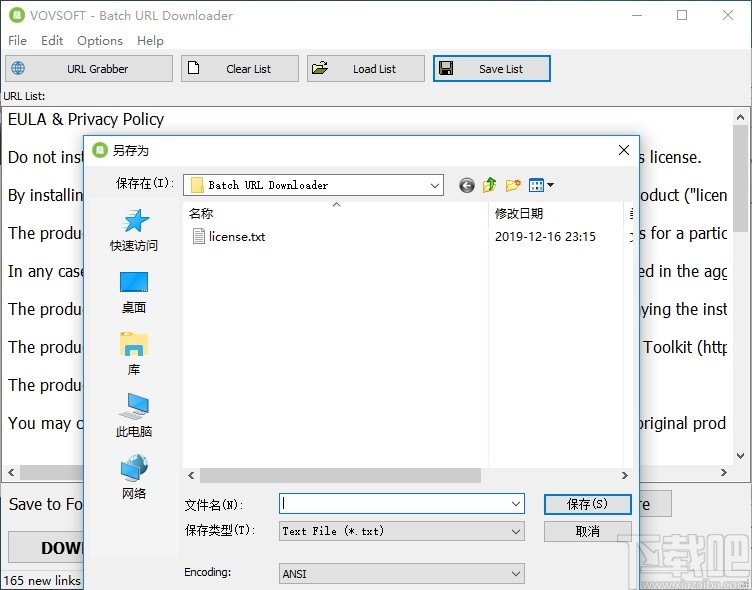Select Libraries in the places sidebar
The width and height of the screenshot is (752, 590).
[x=134, y=354]
